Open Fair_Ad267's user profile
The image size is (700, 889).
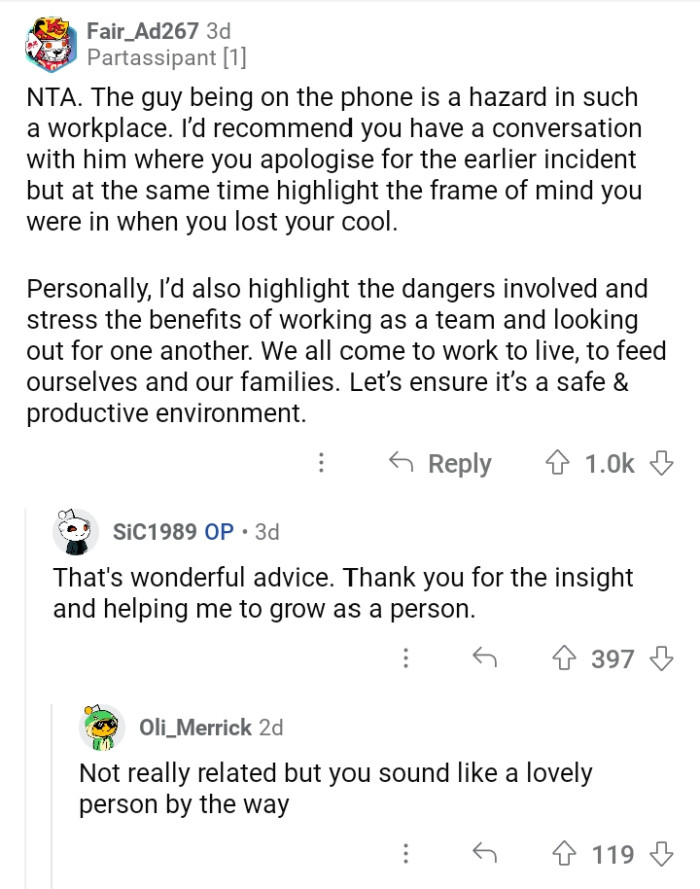pos(142,31)
